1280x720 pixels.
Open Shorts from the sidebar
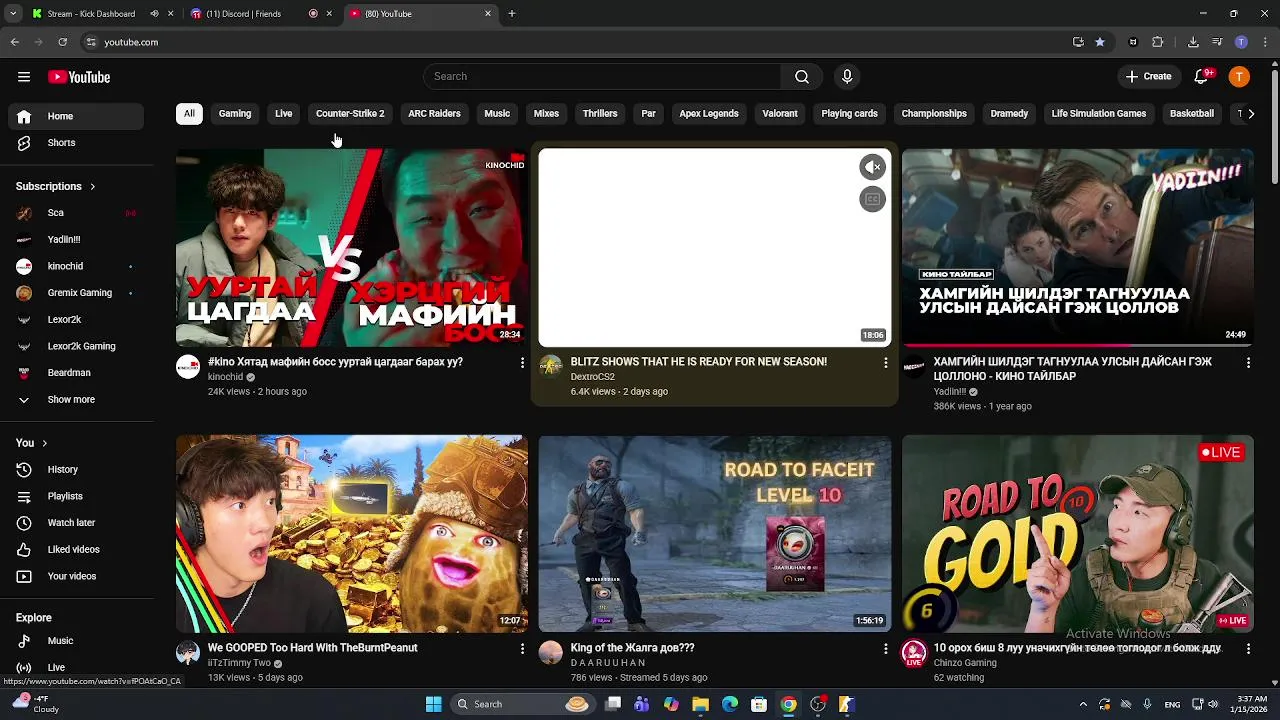(x=76, y=143)
